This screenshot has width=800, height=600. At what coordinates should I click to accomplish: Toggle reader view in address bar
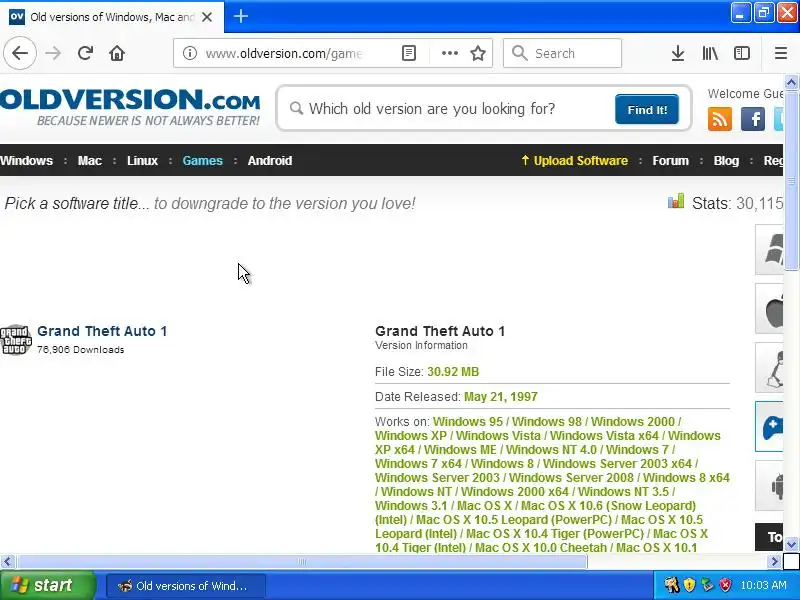(409, 53)
